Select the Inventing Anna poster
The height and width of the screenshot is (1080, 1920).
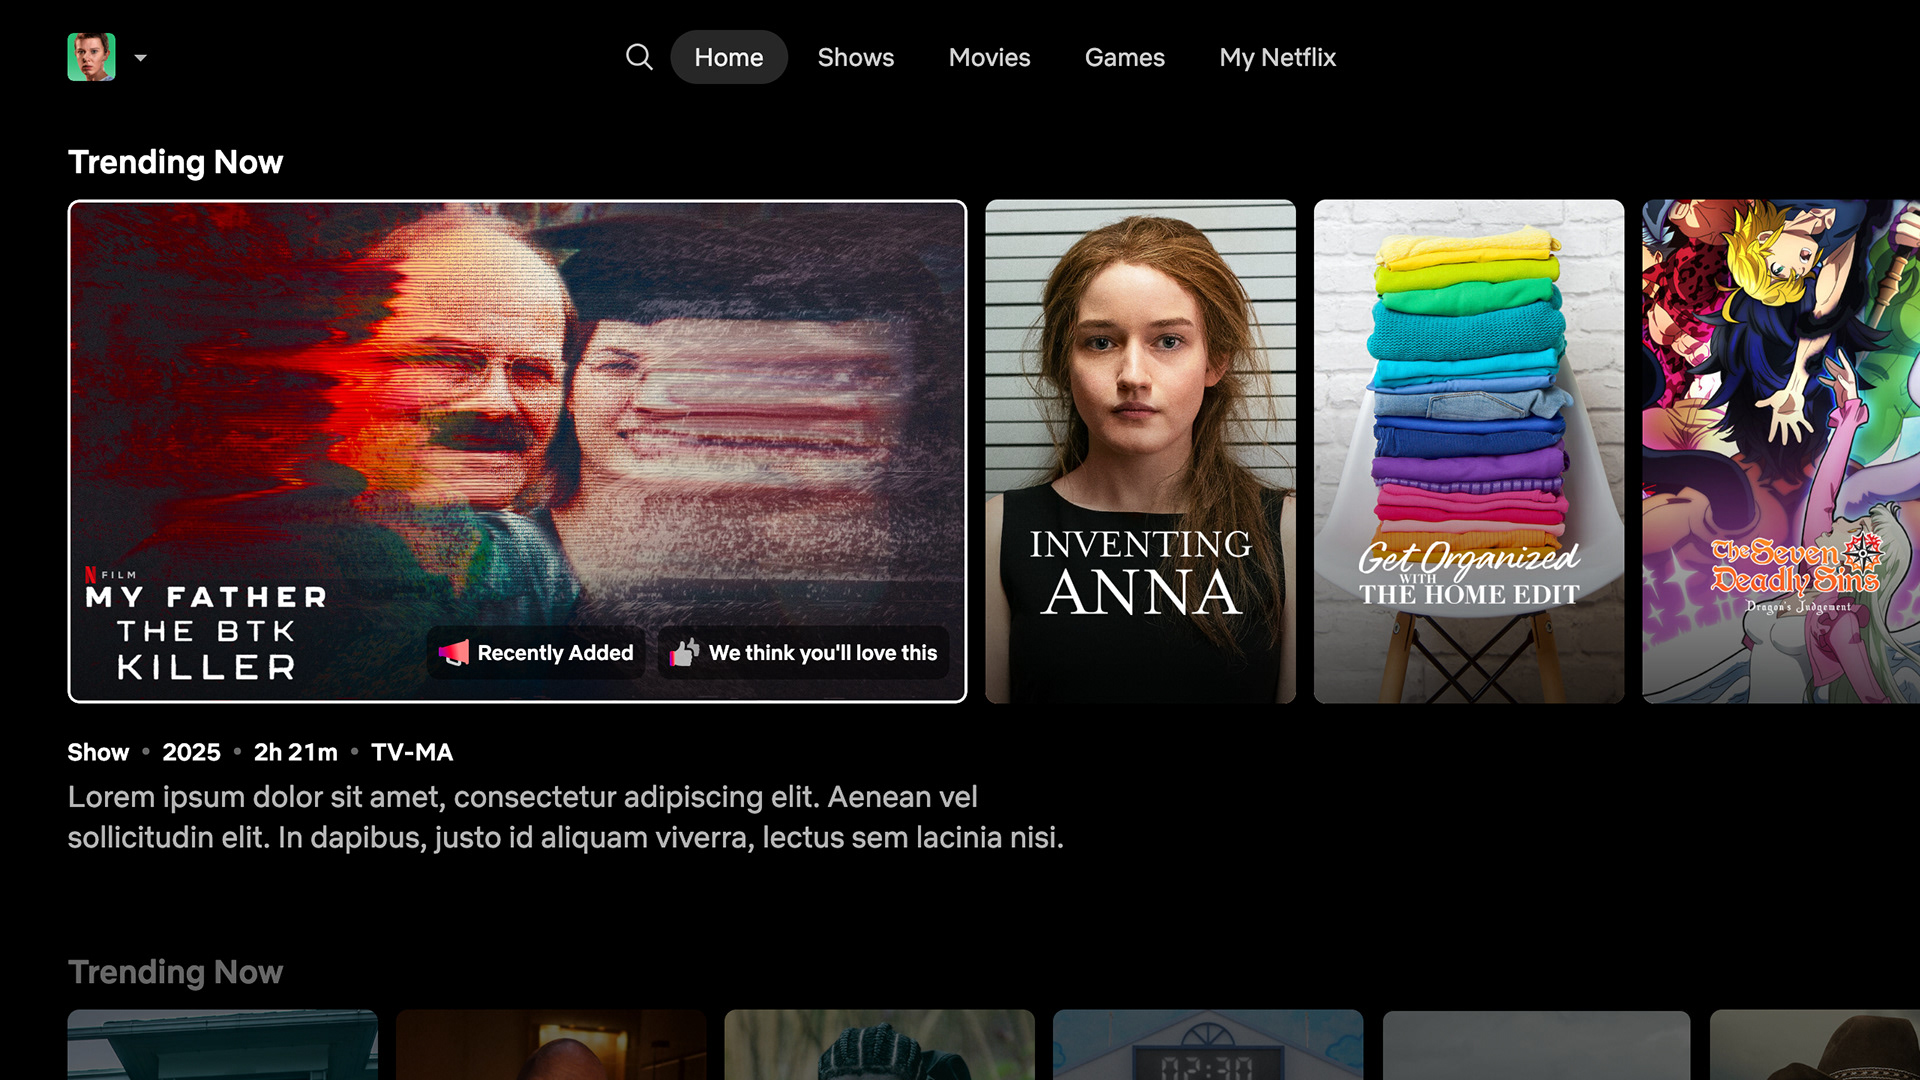click(x=1140, y=450)
